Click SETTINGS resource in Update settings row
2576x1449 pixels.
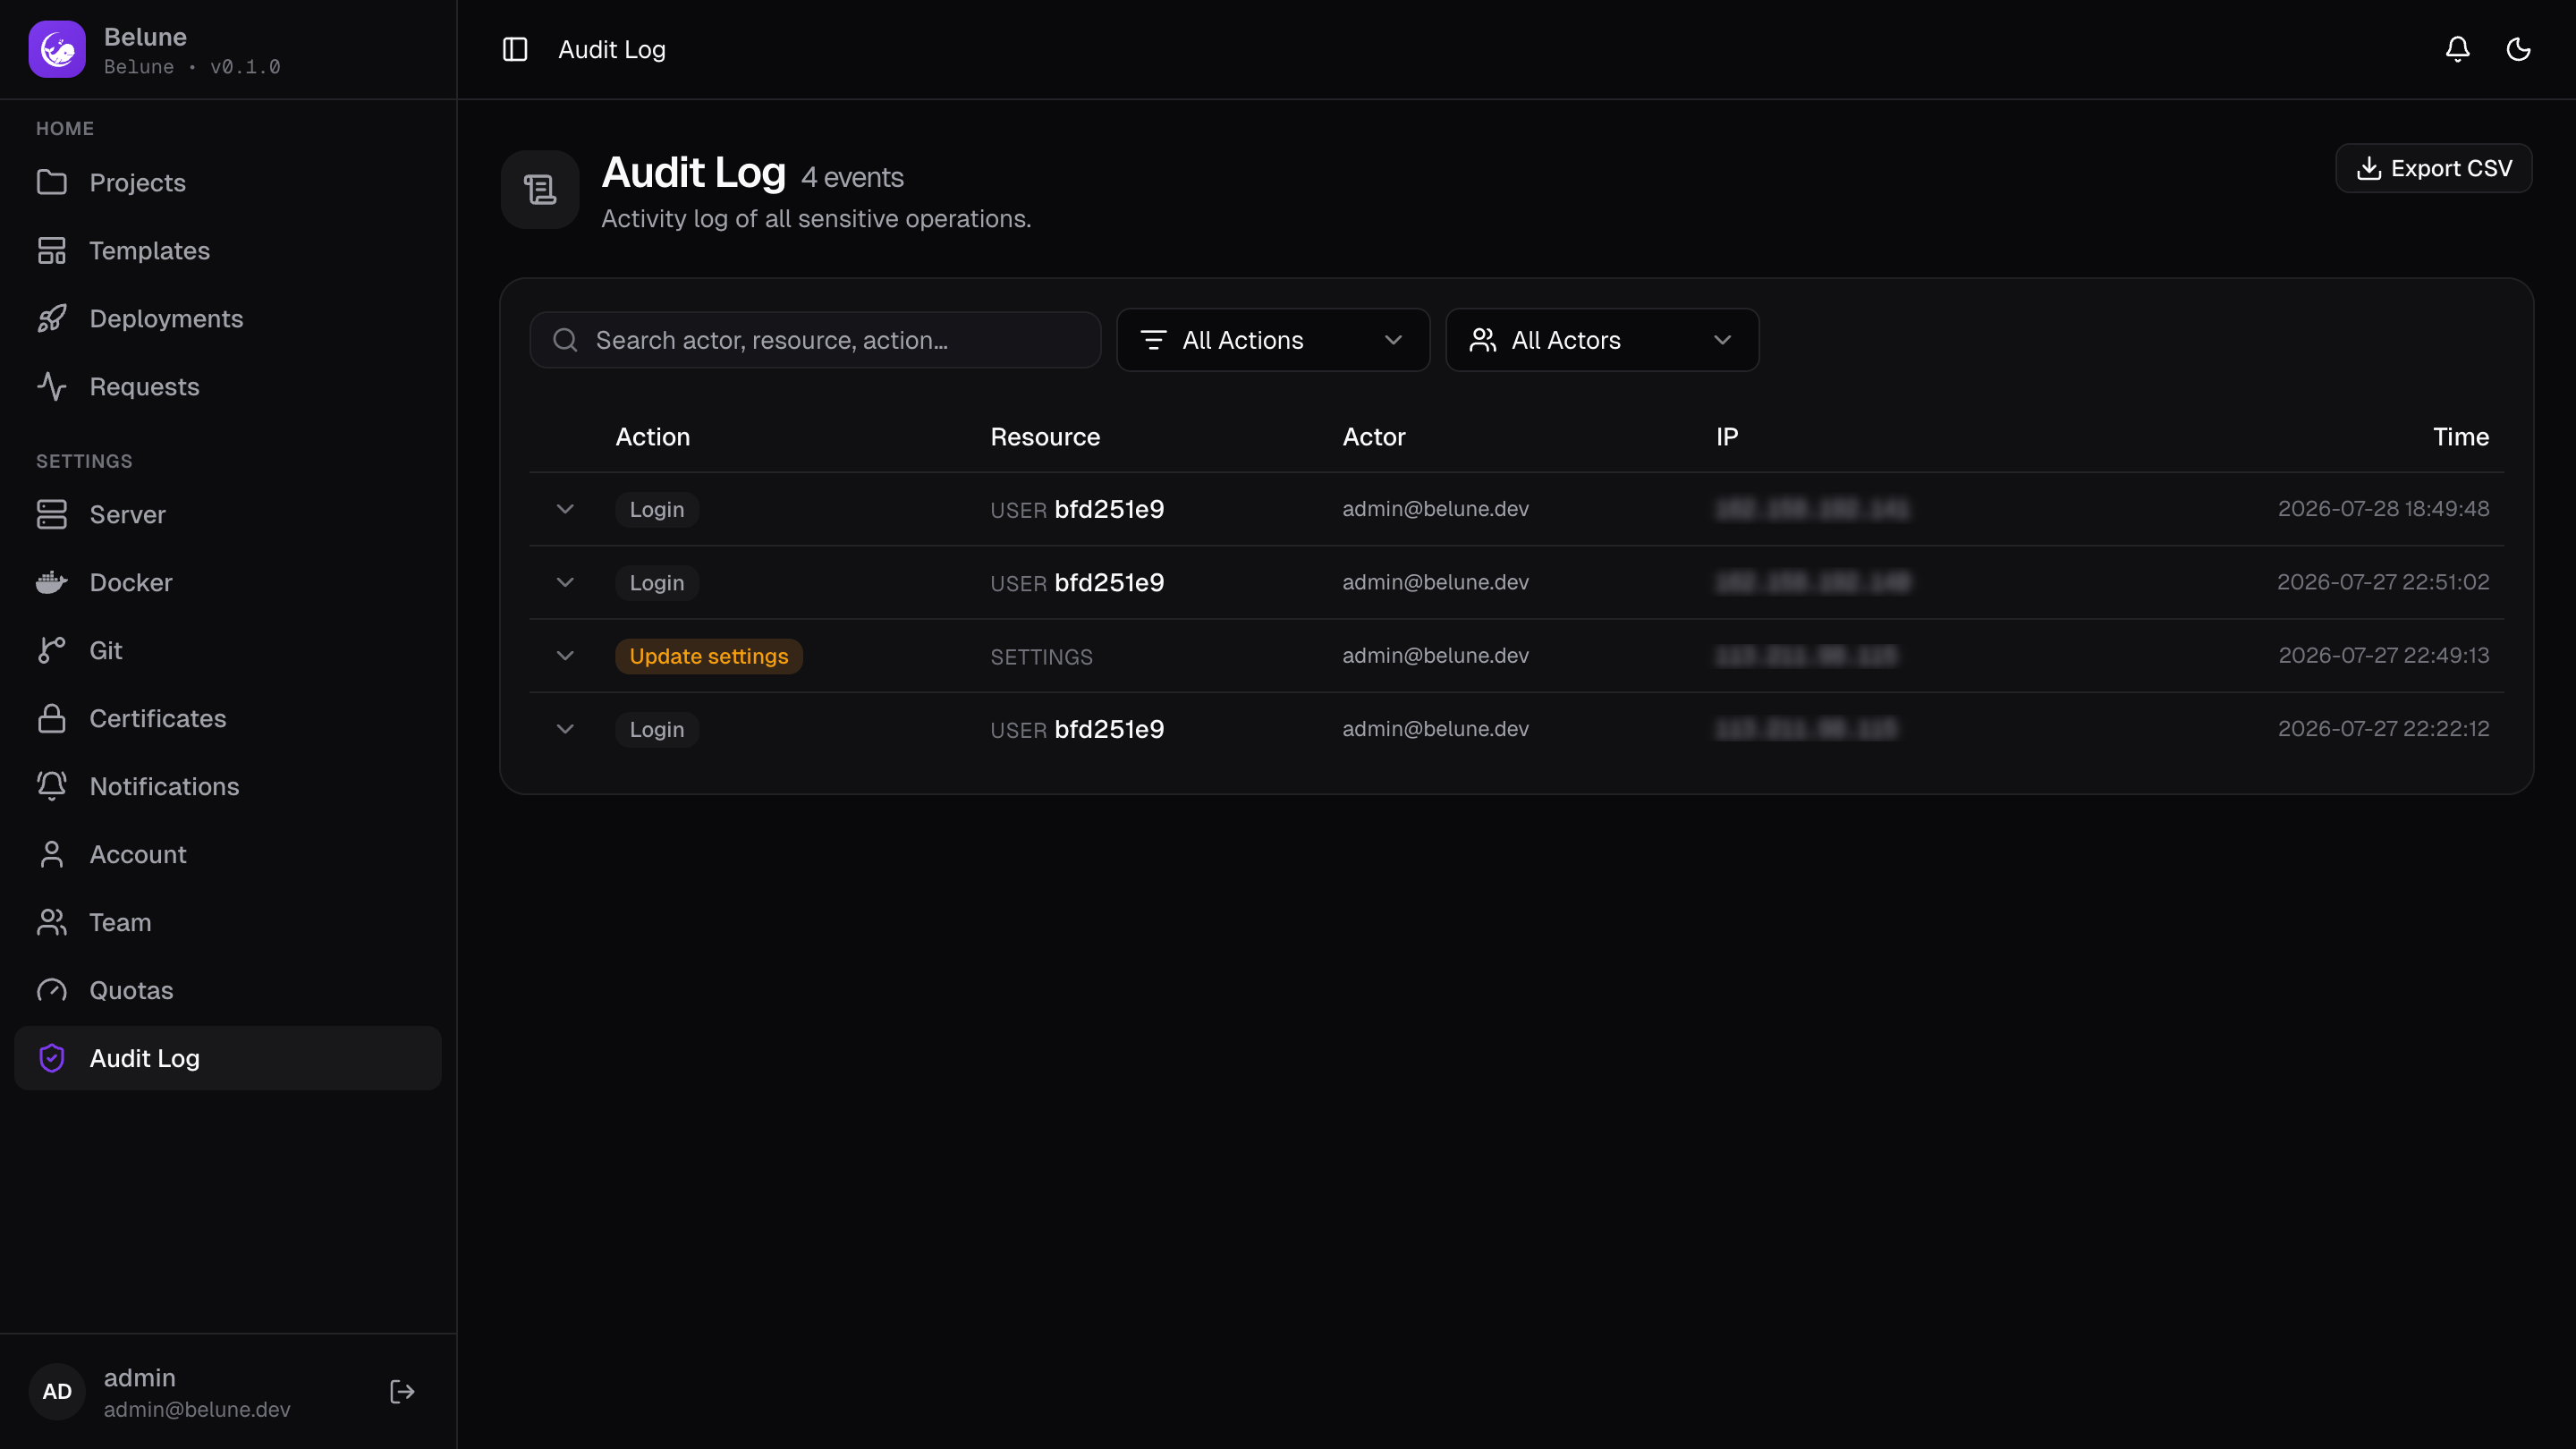point(1041,657)
